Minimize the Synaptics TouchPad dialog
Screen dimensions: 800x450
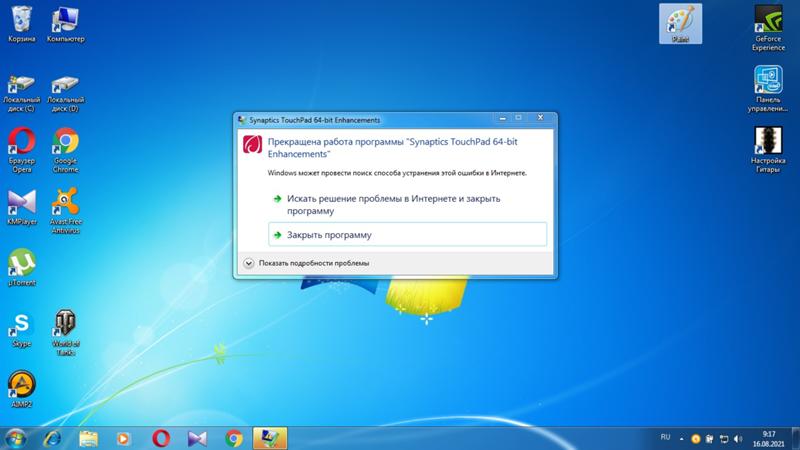pos(503,118)
